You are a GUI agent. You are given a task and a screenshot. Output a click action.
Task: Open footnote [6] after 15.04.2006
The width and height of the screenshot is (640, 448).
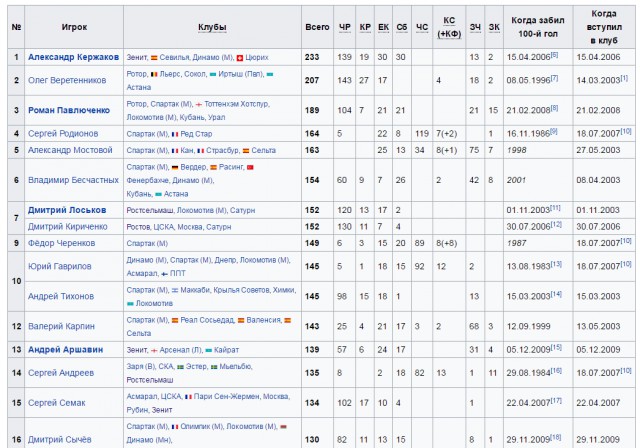click(x=554, y=55)
